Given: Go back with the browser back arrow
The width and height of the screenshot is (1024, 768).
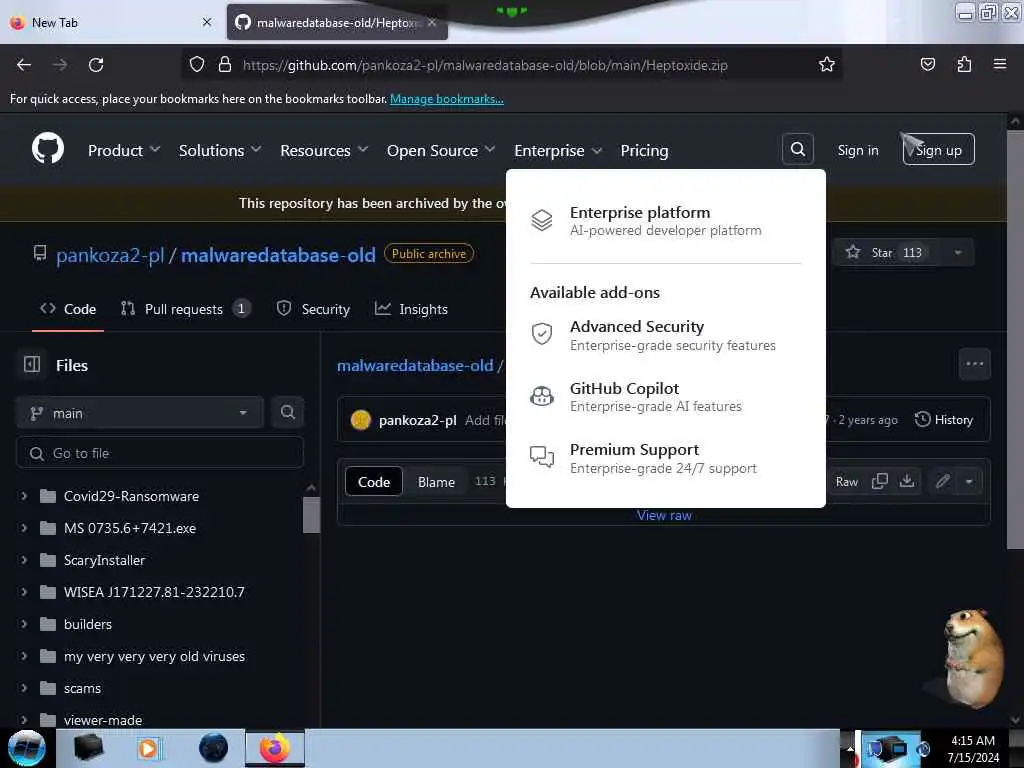Looking at the screenshot, I should (24, 65).
